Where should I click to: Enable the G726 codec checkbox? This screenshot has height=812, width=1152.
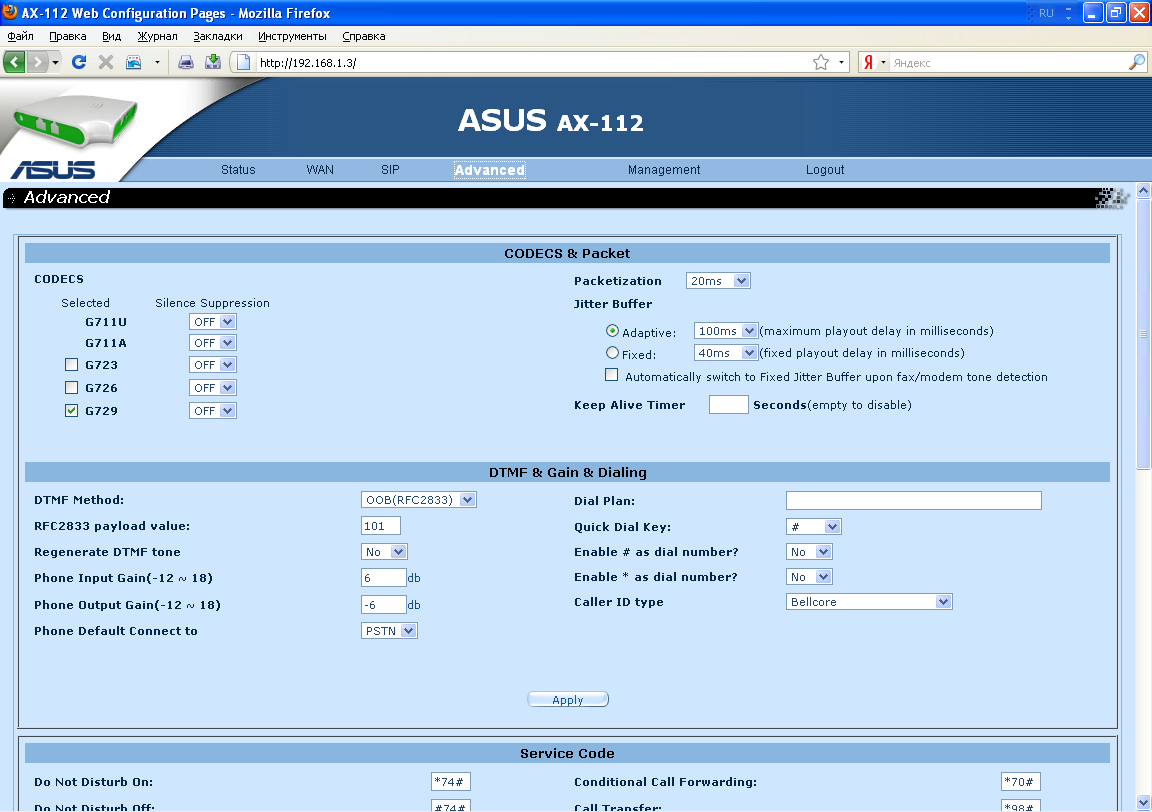click(71, 387)
